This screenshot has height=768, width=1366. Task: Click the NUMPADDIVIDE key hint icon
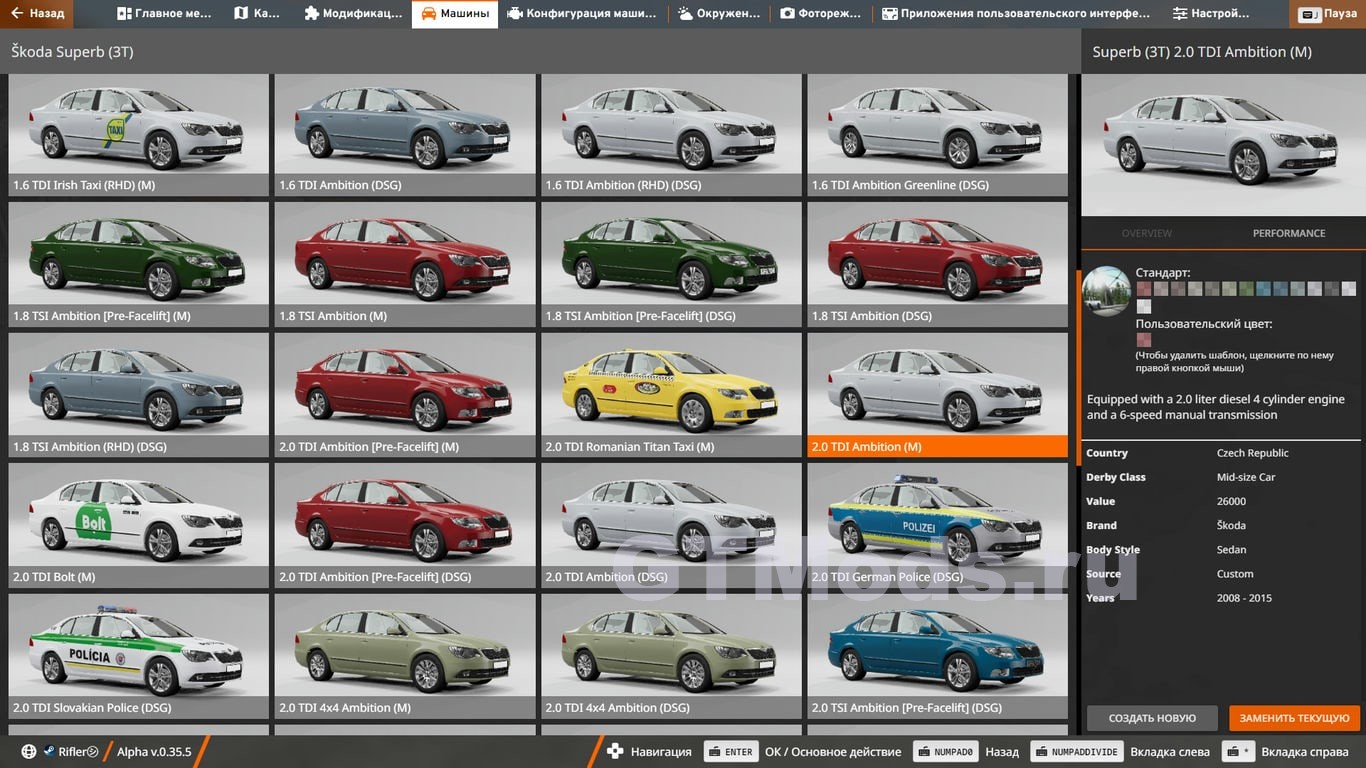1075,752
